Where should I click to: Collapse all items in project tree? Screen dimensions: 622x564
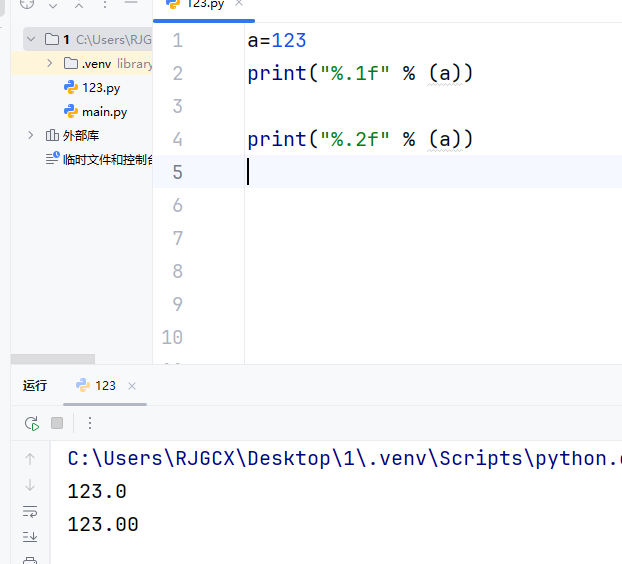[79, 5]
